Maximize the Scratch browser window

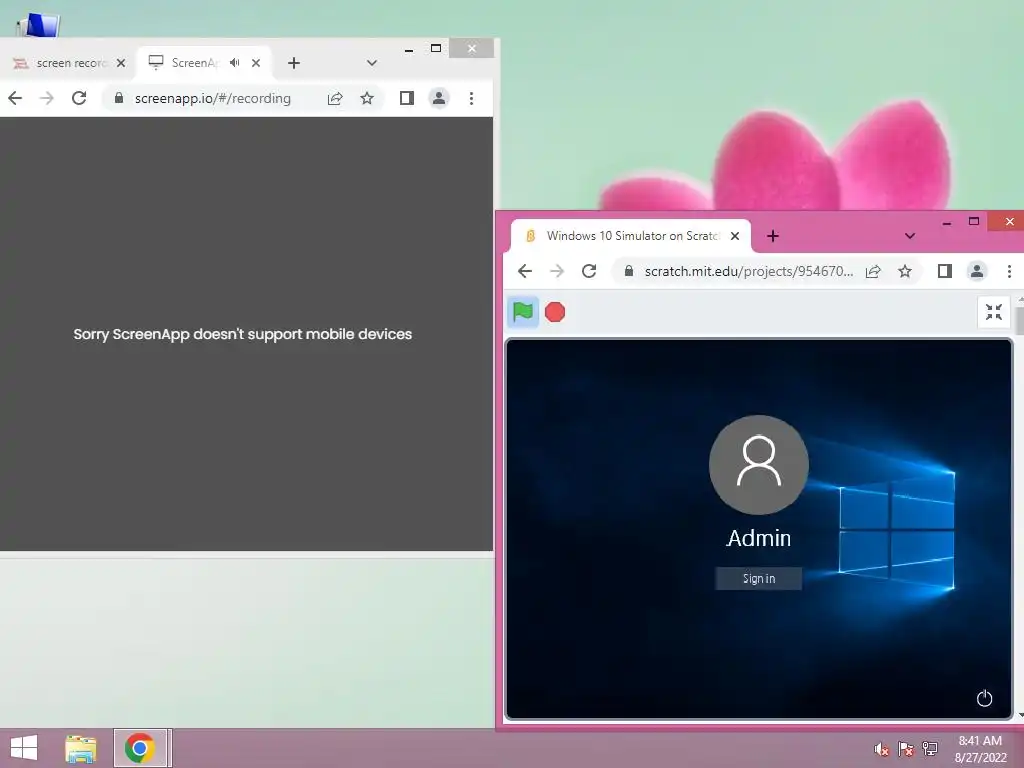pos(974,221)
